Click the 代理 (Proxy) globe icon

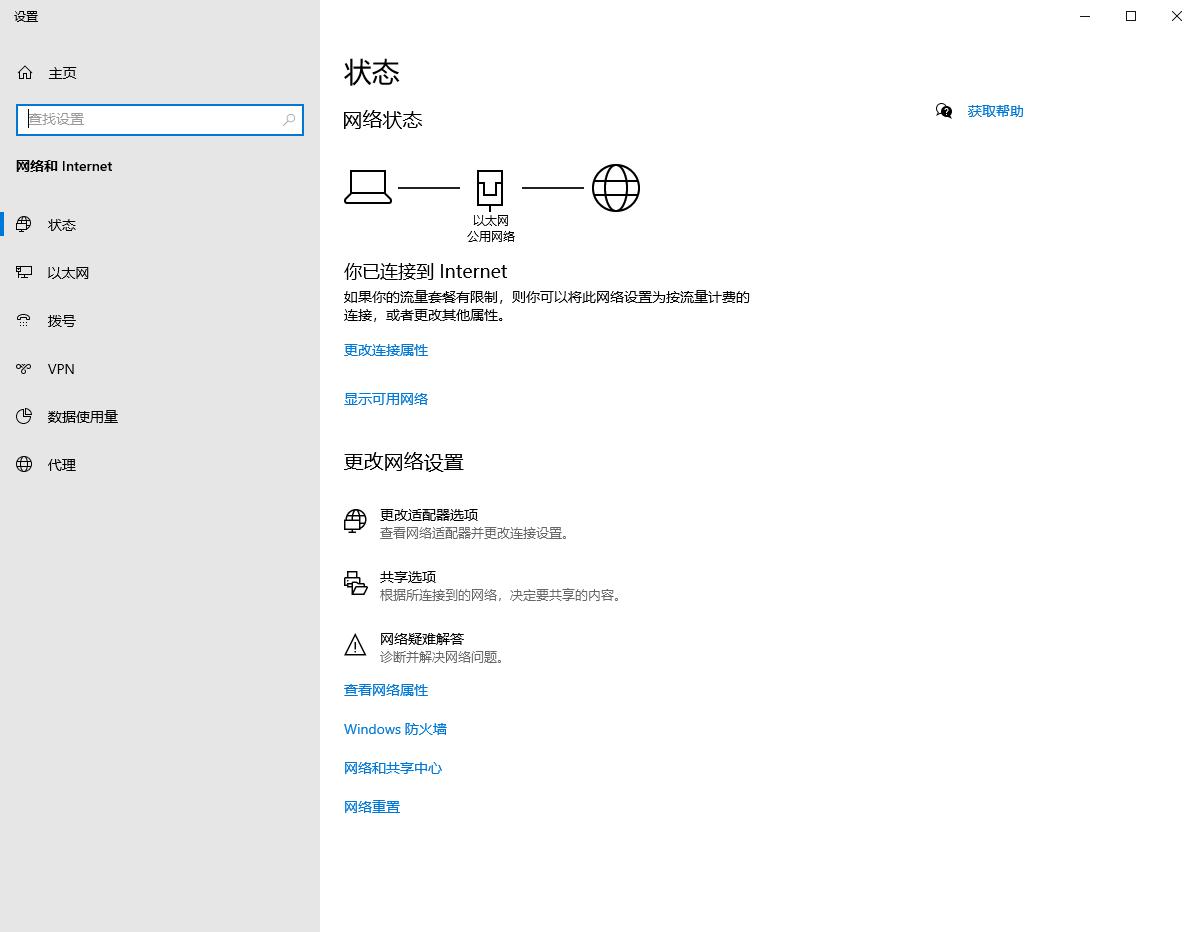click(x=24, y=464)
